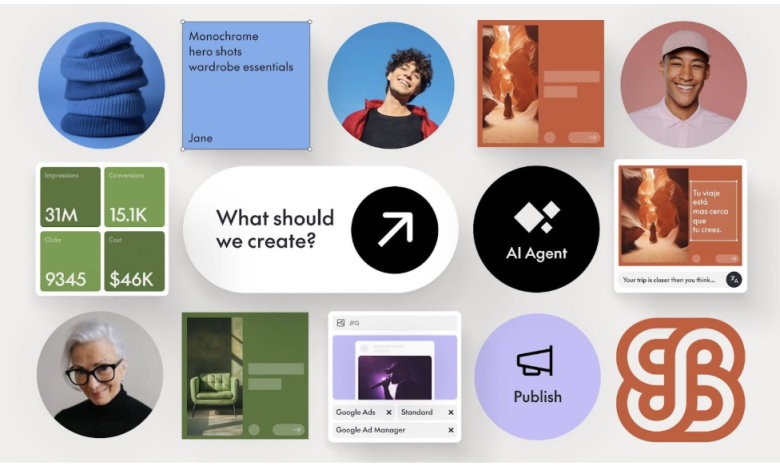This screenshot has height=470, width=780.
Task: Click the blue Monochrome hero shots note
Action: tap(246, 86)
